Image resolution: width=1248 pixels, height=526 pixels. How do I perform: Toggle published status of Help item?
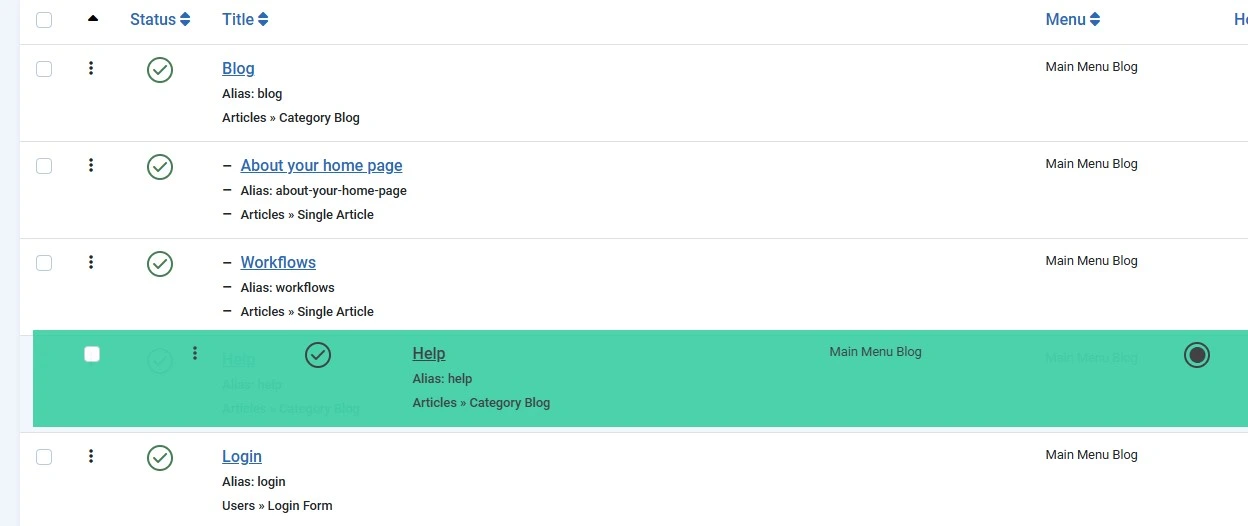coord(318,355)
